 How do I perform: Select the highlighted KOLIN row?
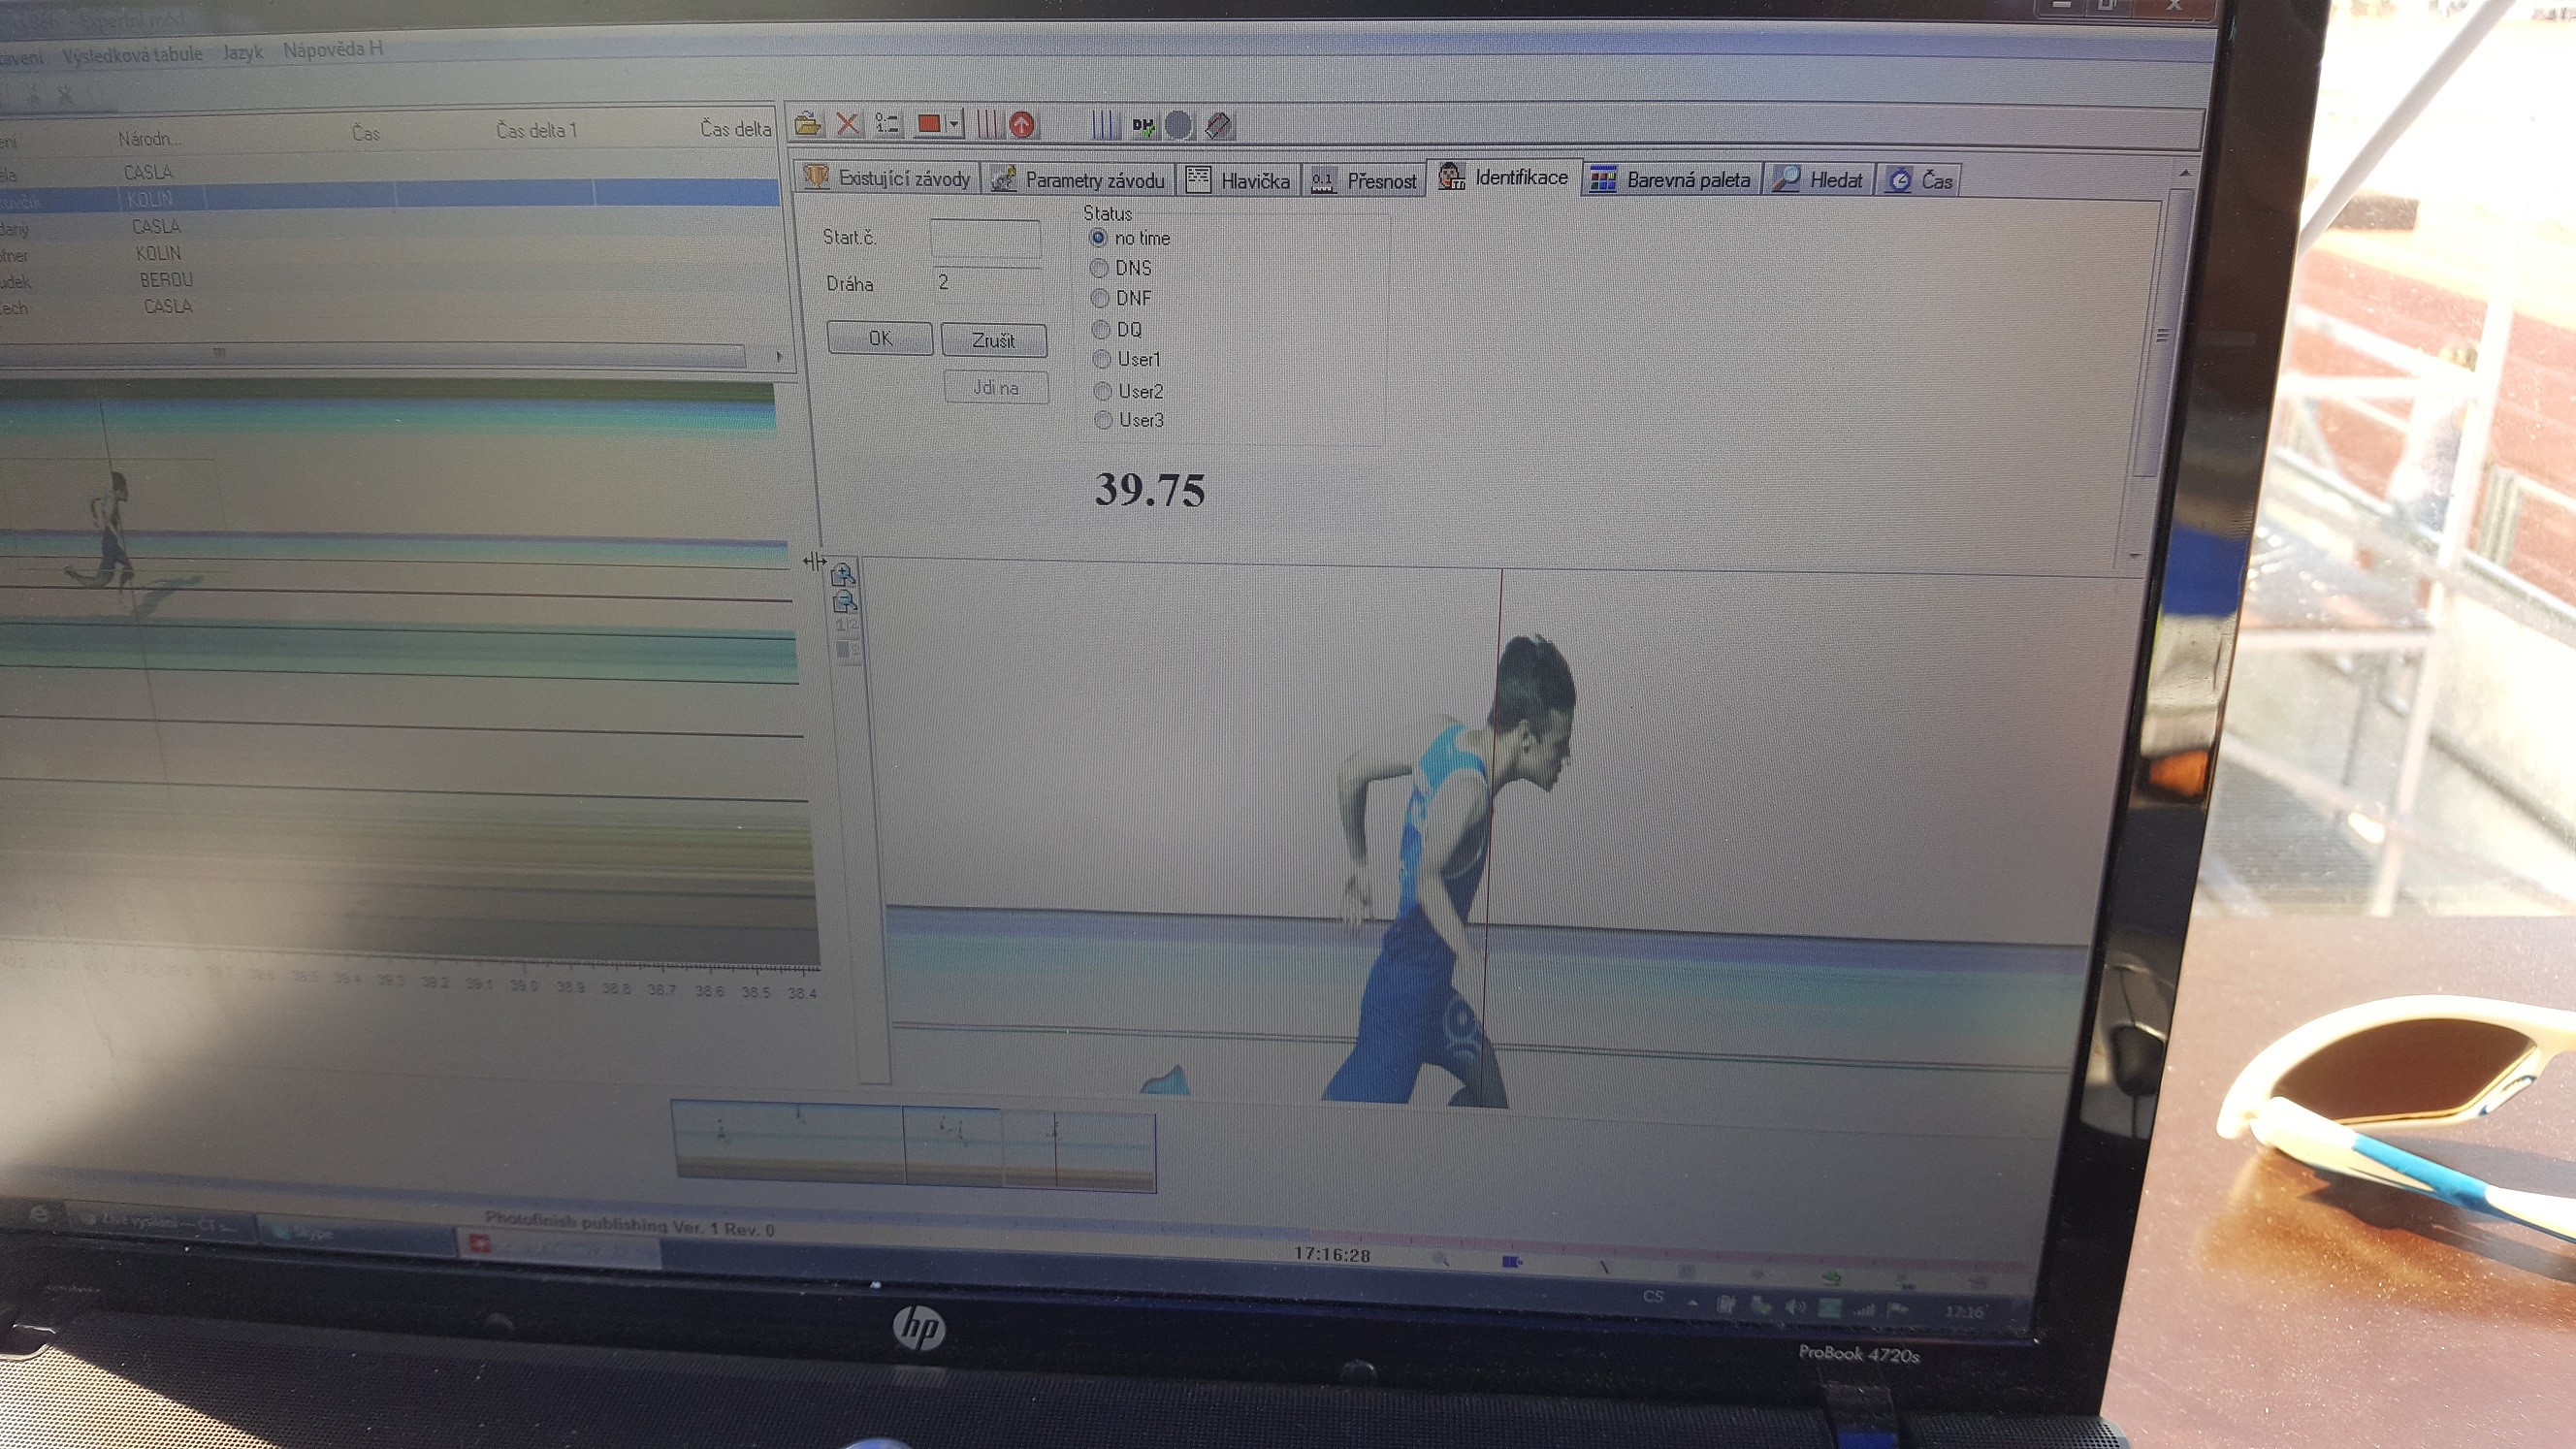[x=389, y=196]
